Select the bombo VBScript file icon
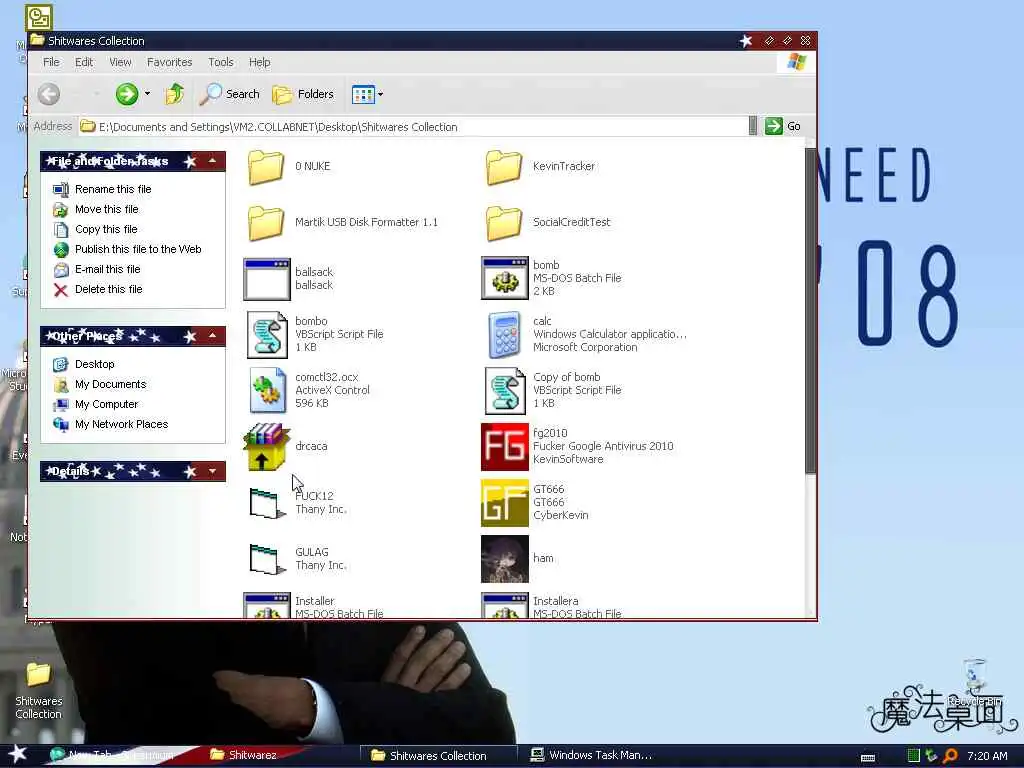The image size is (1024, 768). 266,334
